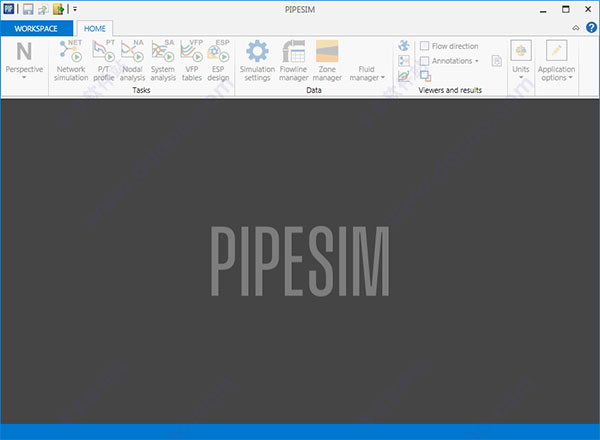Click the Application options pencil icon
The width and height of the screenshot is (600, 440).
556,51
